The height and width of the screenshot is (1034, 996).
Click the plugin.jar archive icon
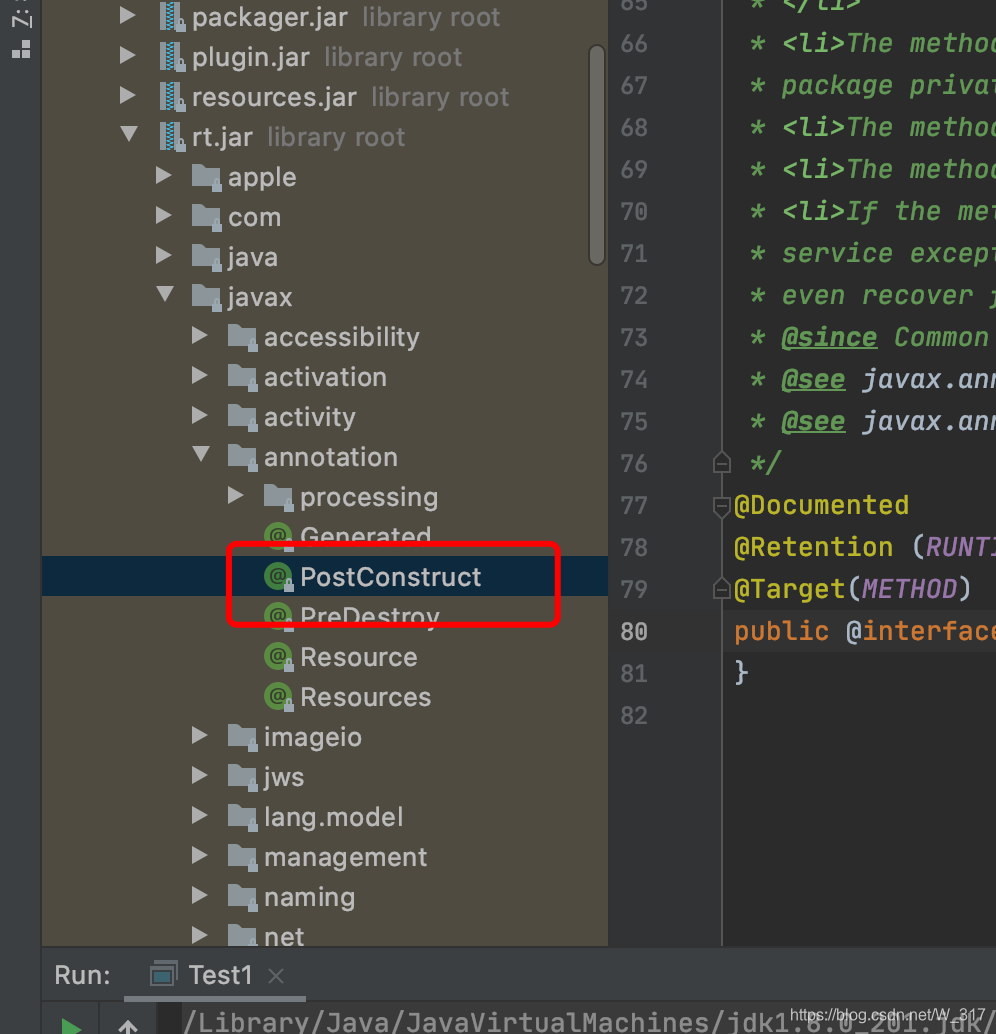(172, 57)
